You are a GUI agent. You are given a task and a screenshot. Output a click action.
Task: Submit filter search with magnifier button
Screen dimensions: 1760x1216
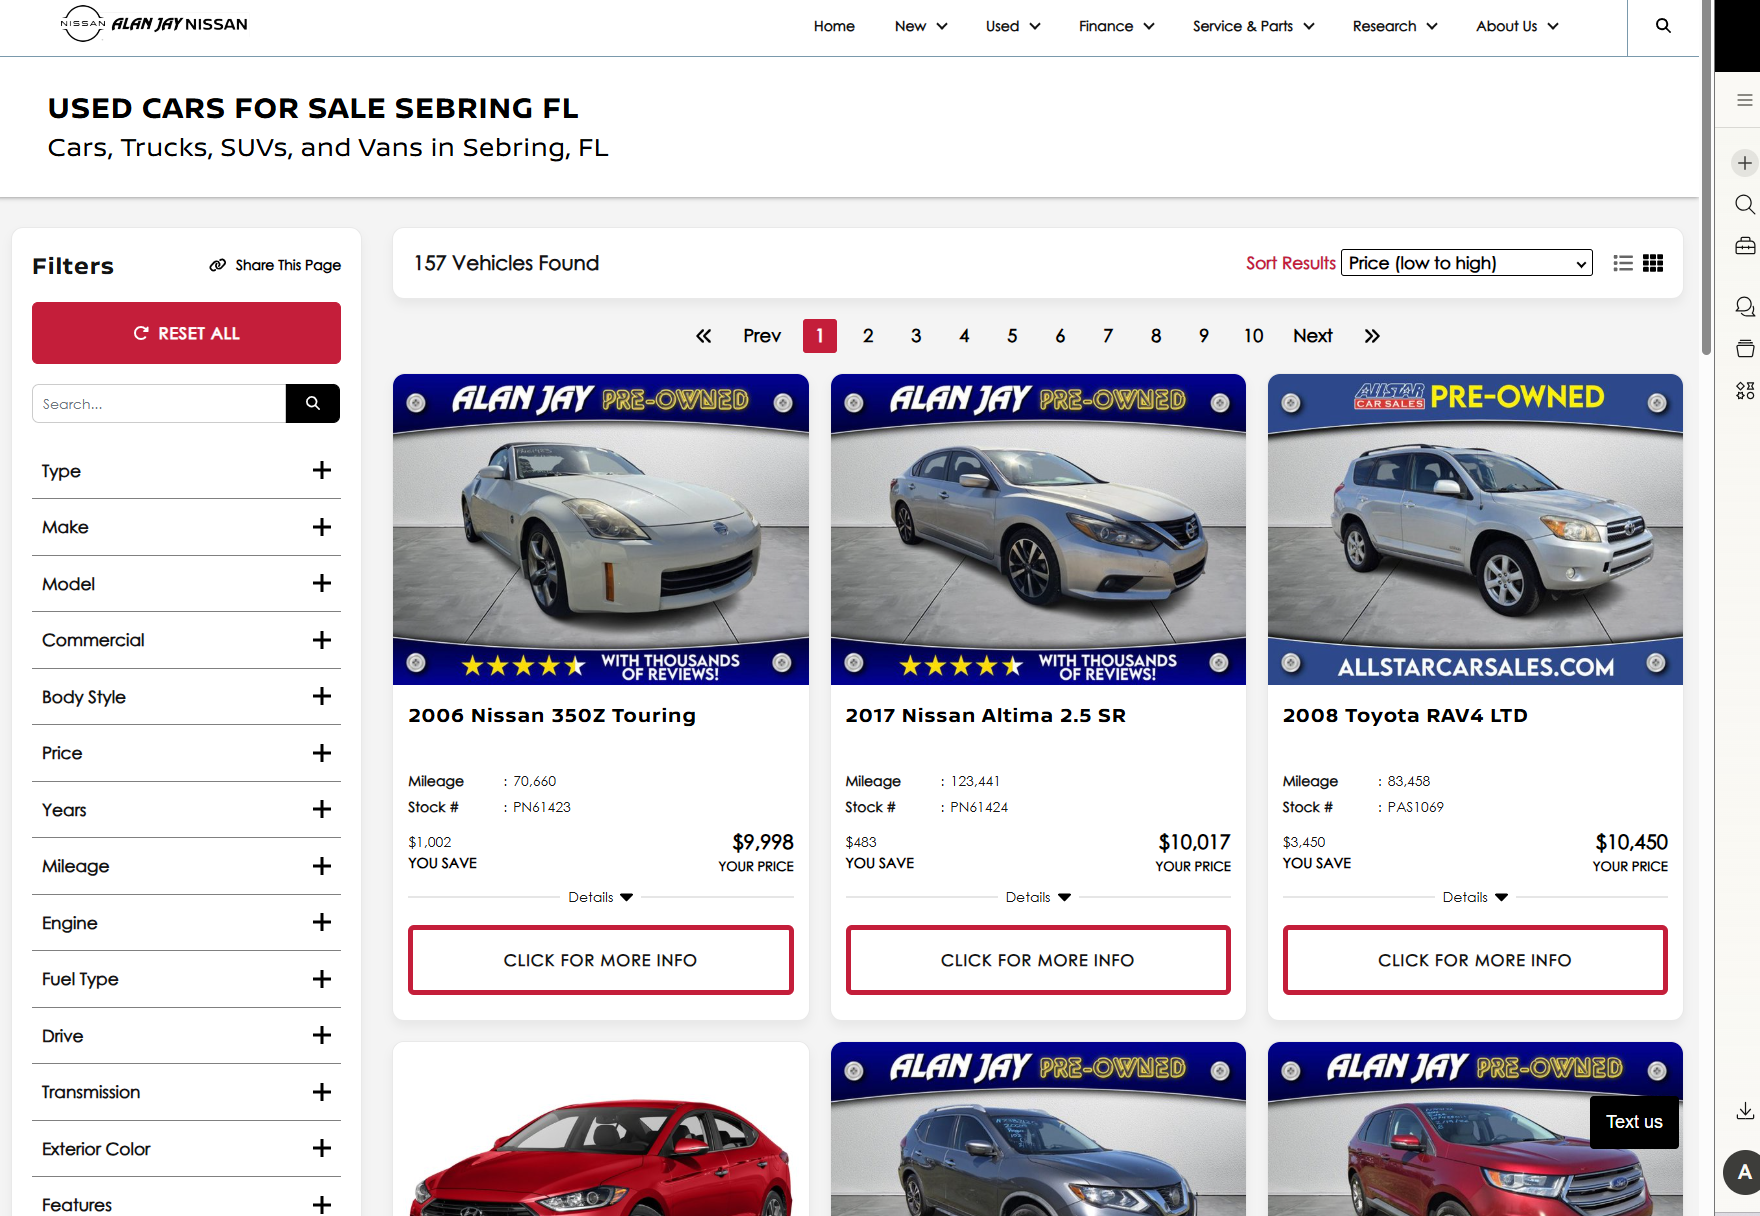click(x=313, y=403)
